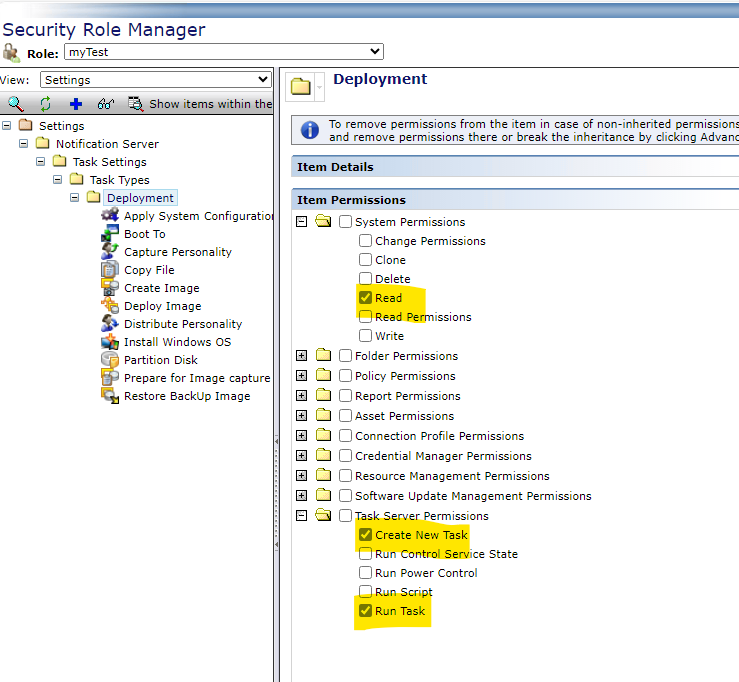Select the Capture Personality task icon
739x682 pixels.
[x=109, y=252]
